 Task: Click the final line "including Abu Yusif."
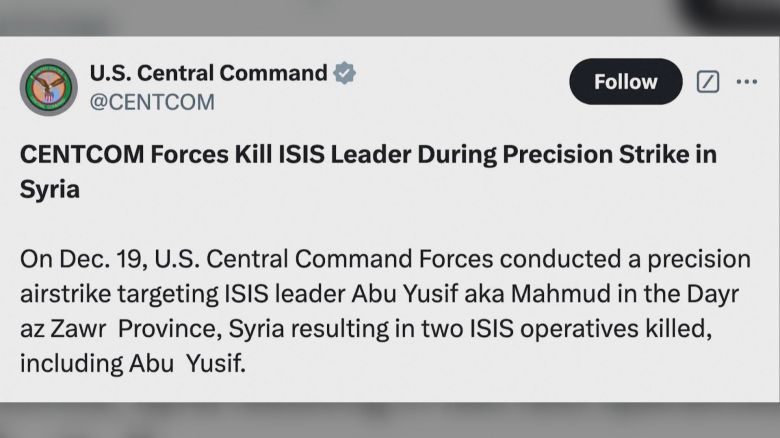pos(132,362)
